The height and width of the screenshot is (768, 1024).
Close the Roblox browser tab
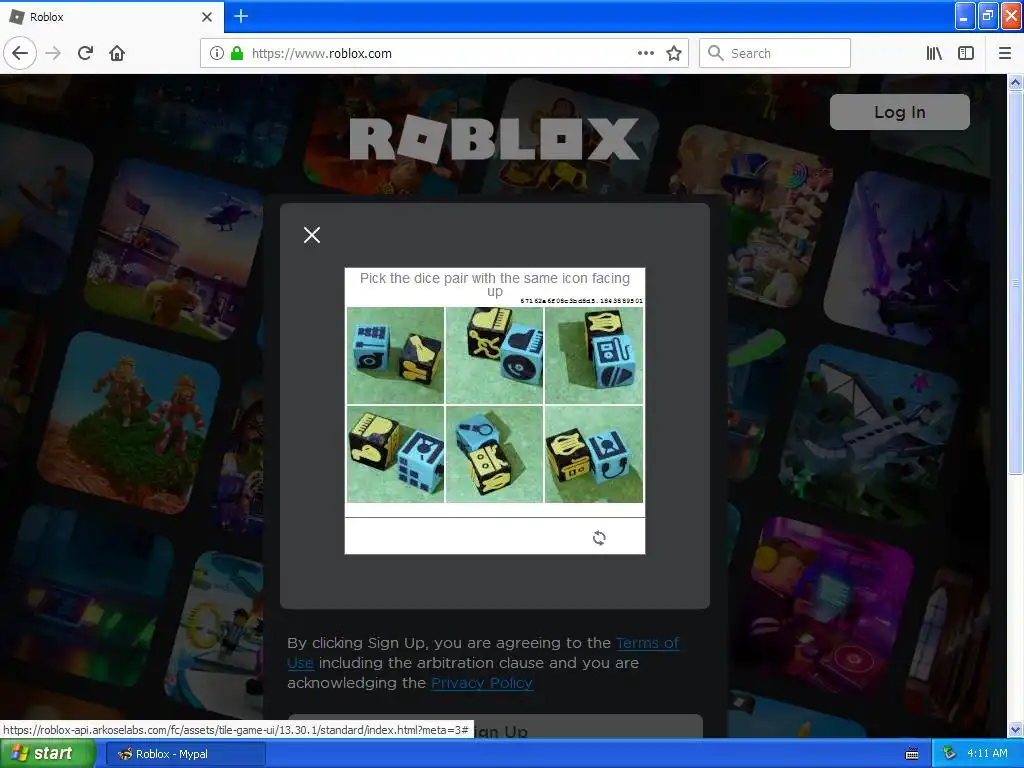click(x=207, y=17)
